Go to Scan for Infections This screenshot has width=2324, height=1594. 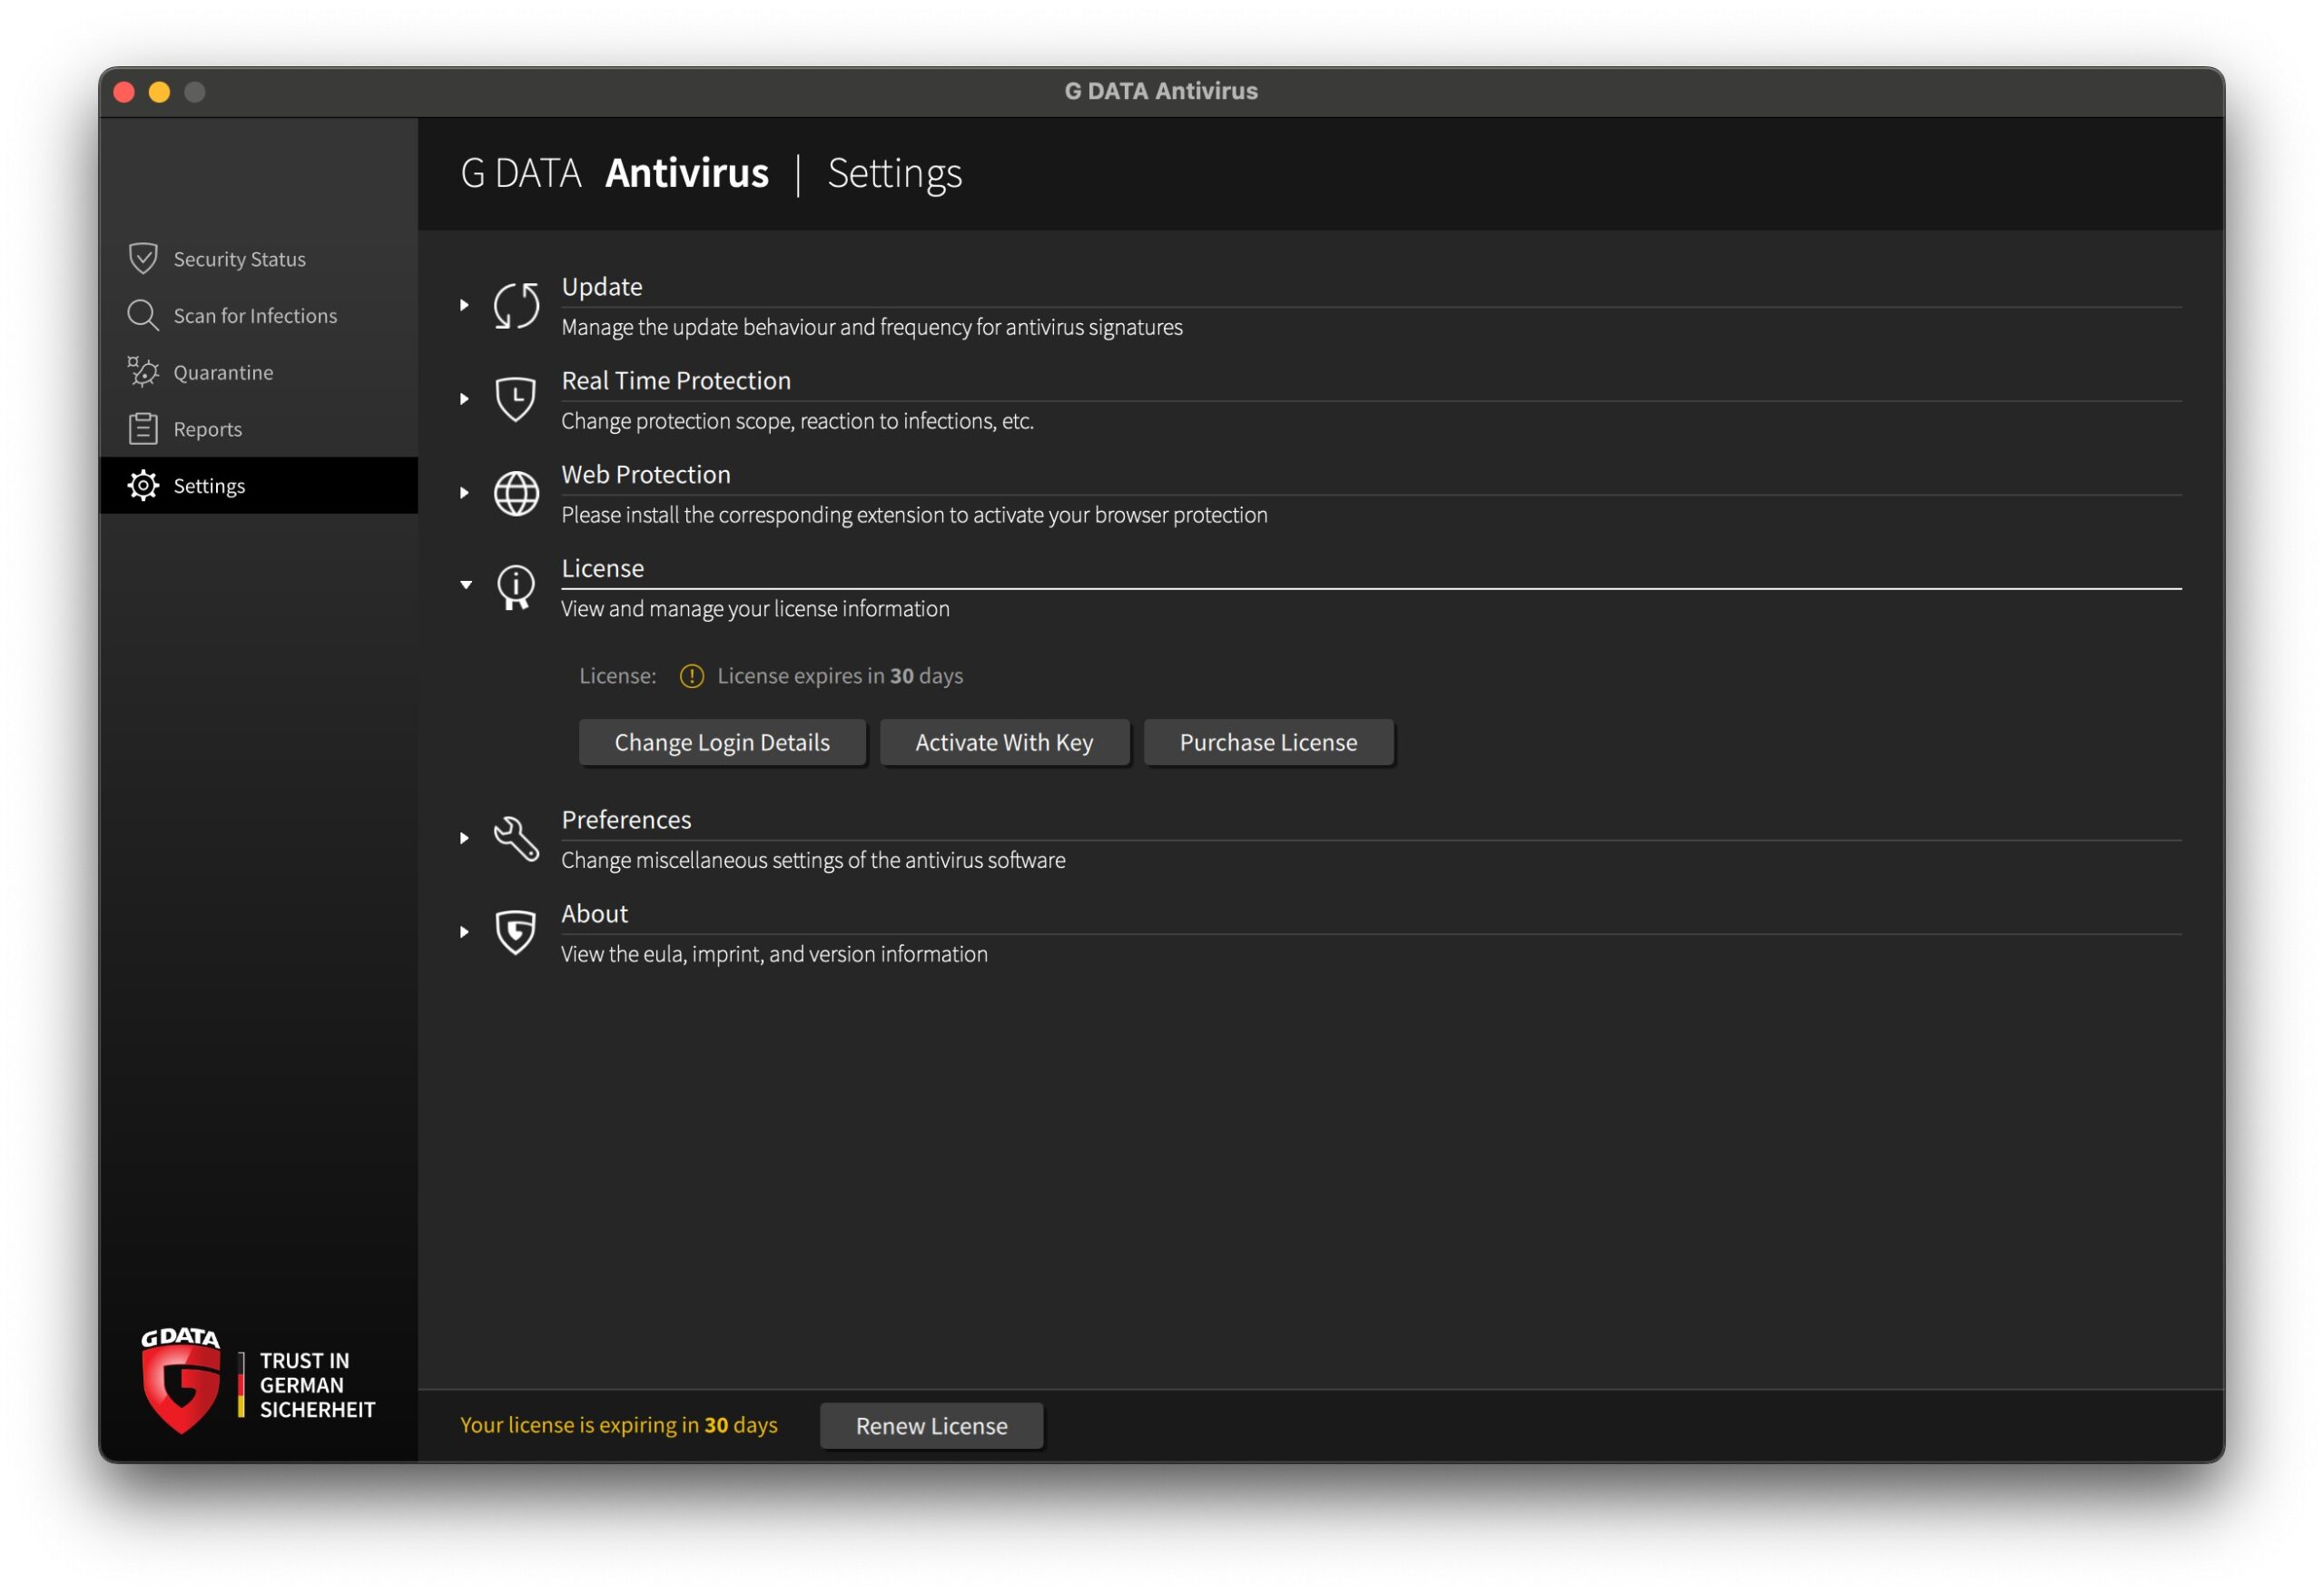(x=259, y=316)
